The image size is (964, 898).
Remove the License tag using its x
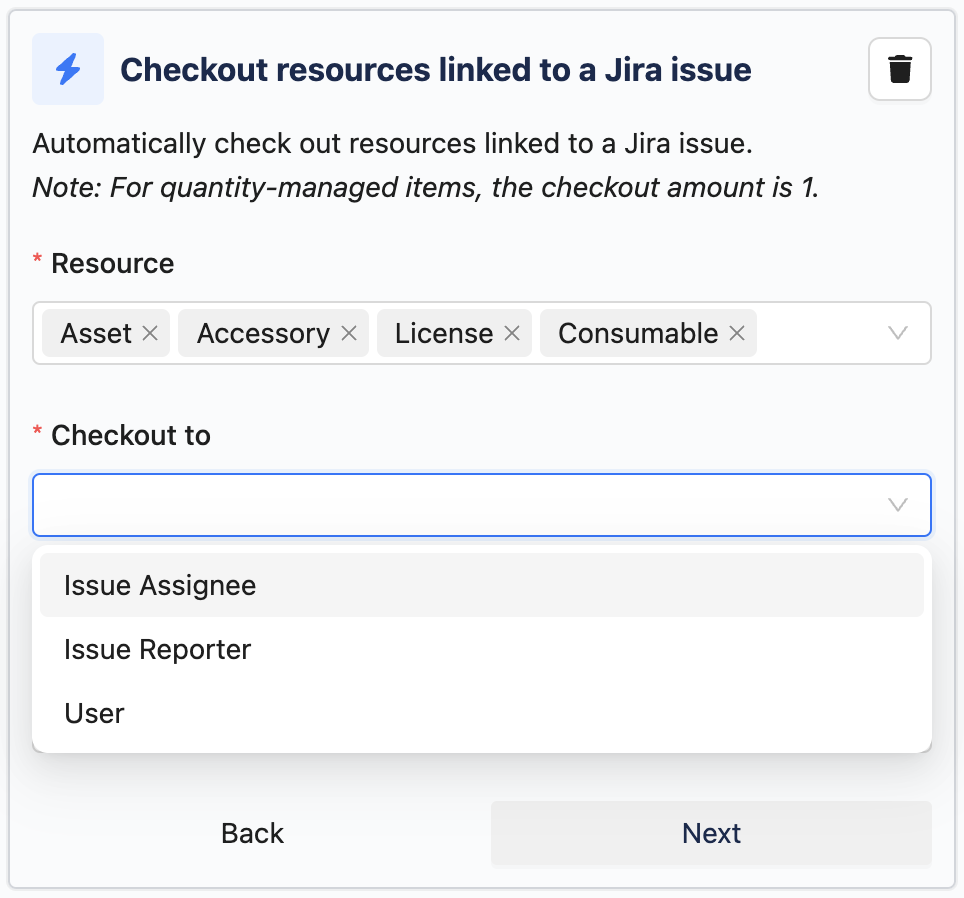(x=512, y=334)
